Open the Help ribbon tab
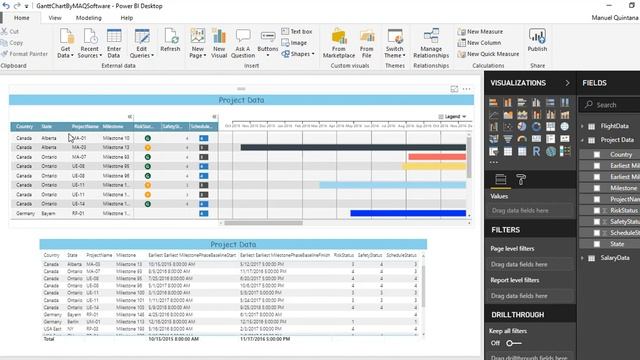 pyautogui.click(x=127, y=18)
